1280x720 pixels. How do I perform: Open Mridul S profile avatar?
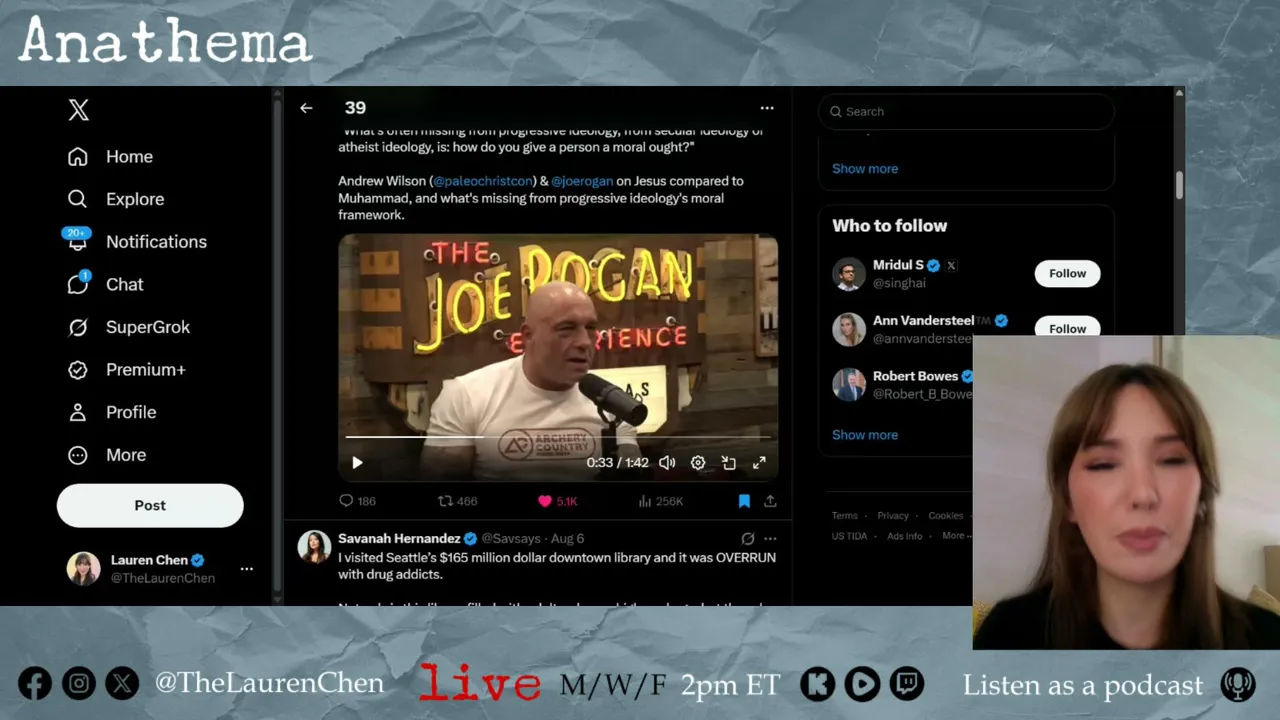849,274
